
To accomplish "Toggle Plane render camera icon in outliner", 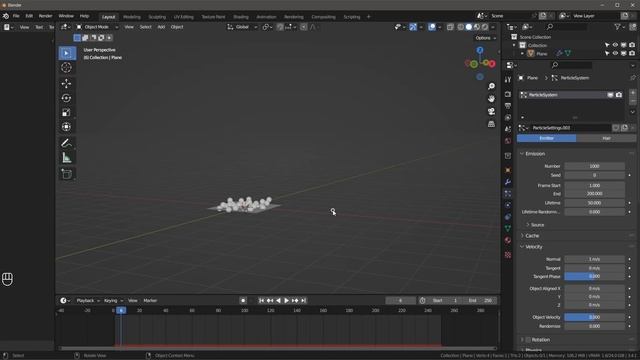I will pyautogui.click(x=632, y=53).
